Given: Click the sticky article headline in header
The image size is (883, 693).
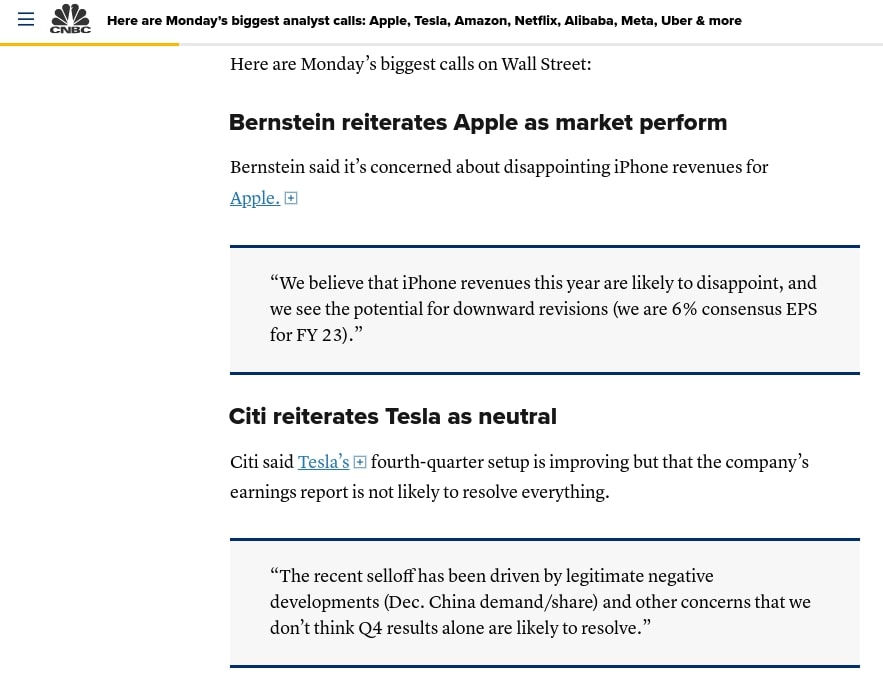Looking at the screenshot, I should (x=424, y=20).
